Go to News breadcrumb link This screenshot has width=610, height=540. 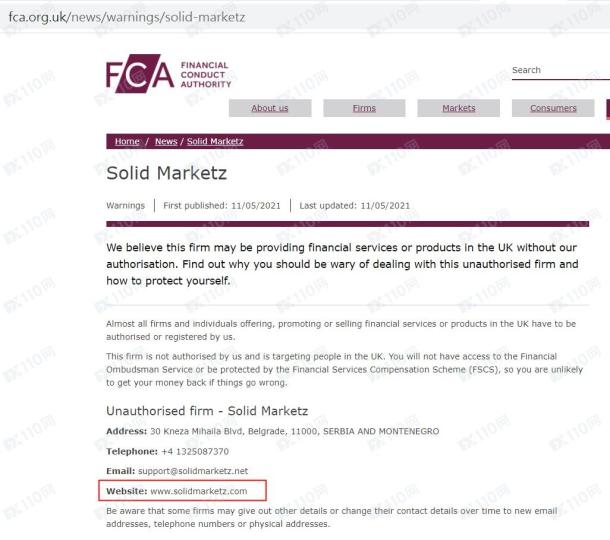166,141
